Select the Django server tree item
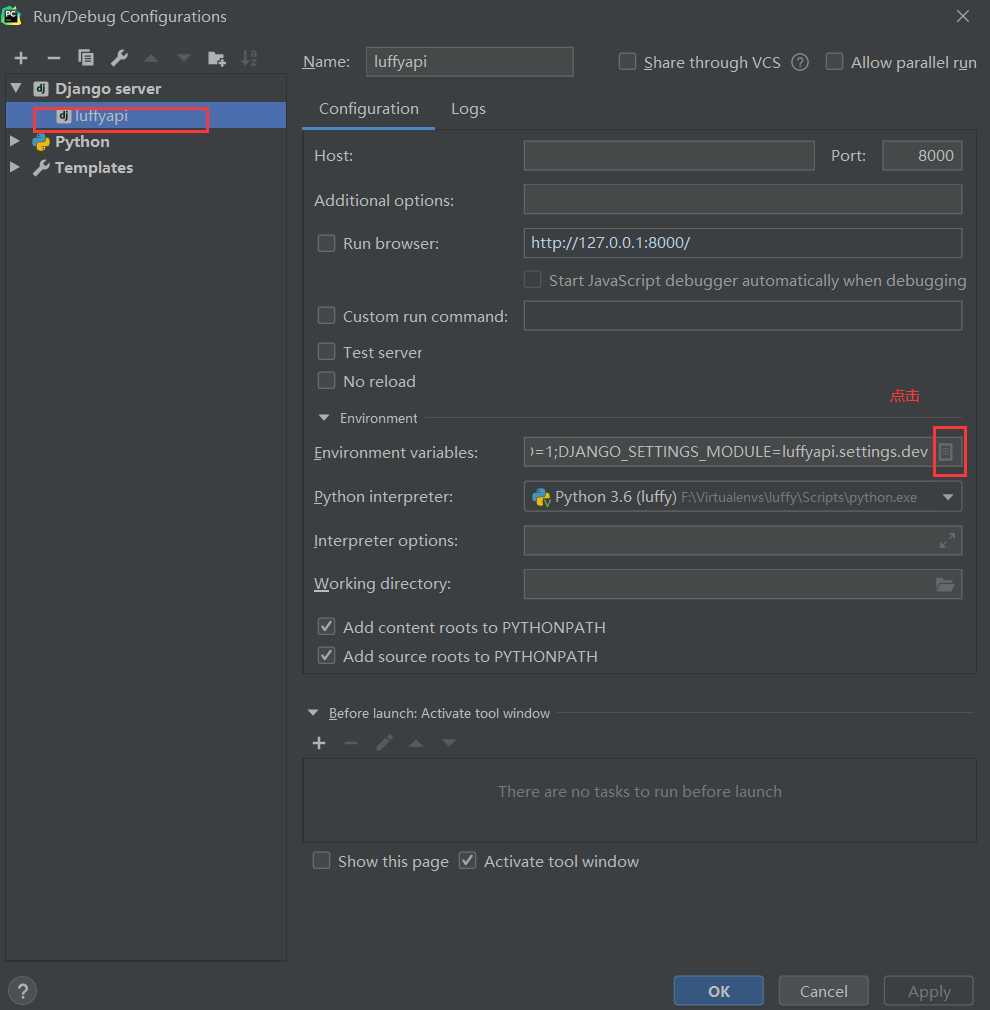 pyautogui.click(x=108, y=88)
